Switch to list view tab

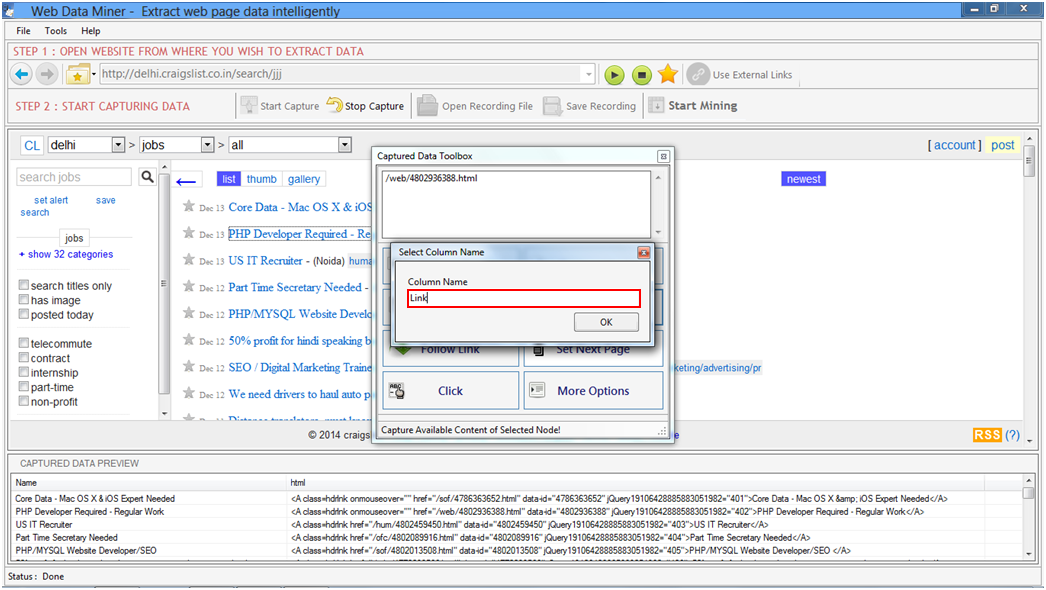229,179
